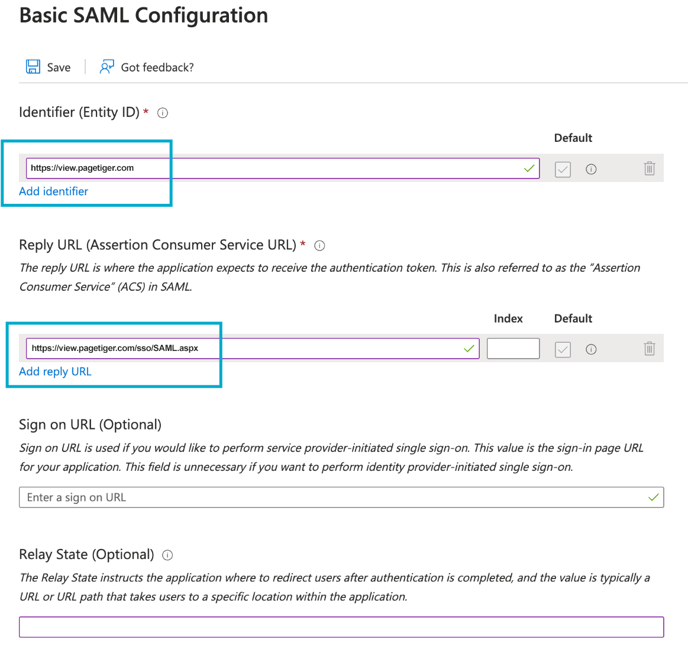Click info icon beside Relay State heading
This screenshot has height=647, width=688.
pyautogui.click(x=168, y=555)
